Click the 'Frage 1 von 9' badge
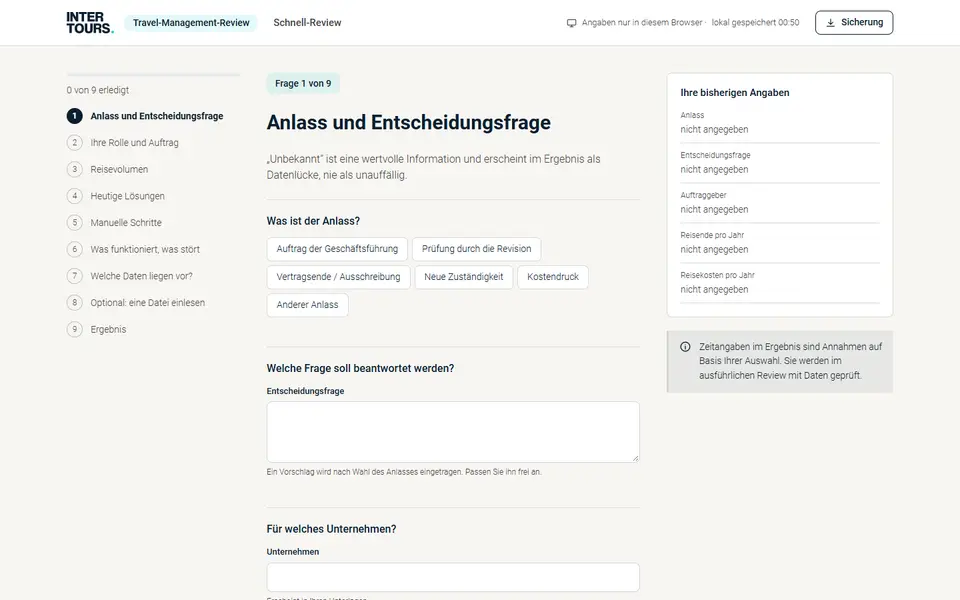The width and height of the screenshot is (960, 600). [x=303, y=83]
